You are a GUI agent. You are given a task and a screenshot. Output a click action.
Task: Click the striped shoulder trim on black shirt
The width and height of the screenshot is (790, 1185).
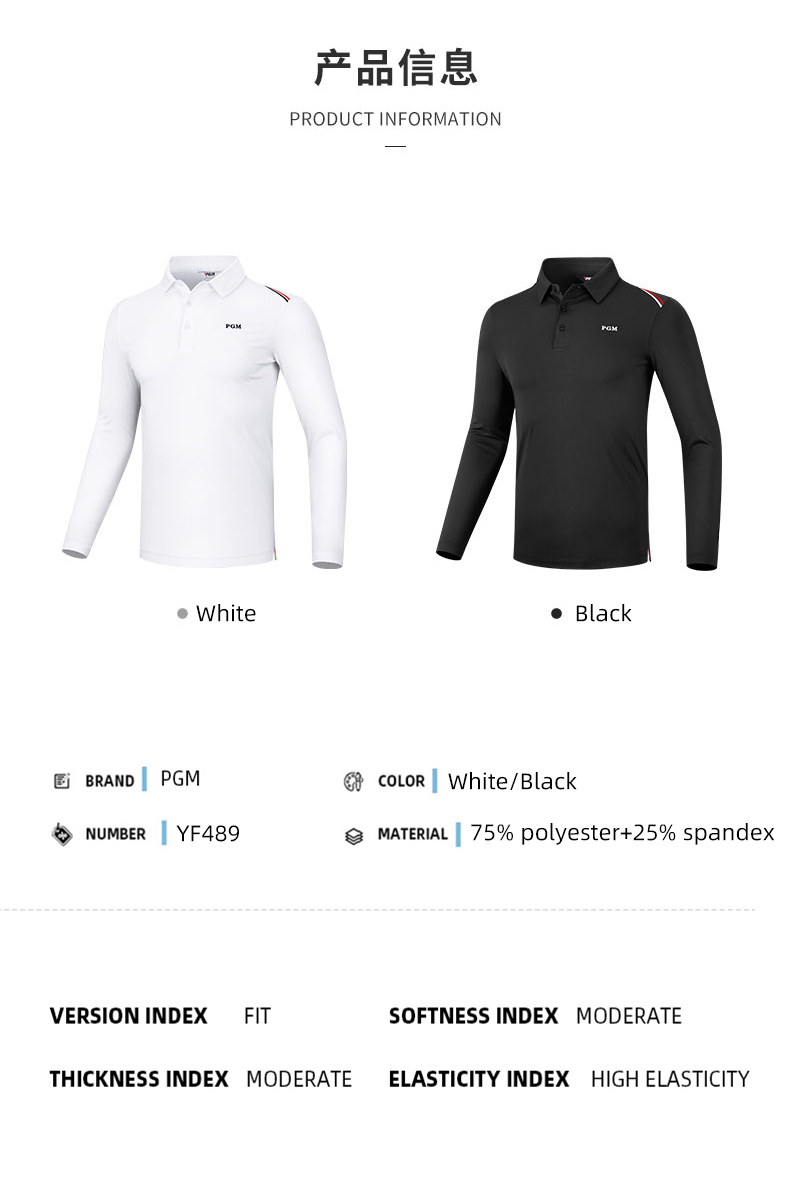pyautogui.click(x=654, y=297)
